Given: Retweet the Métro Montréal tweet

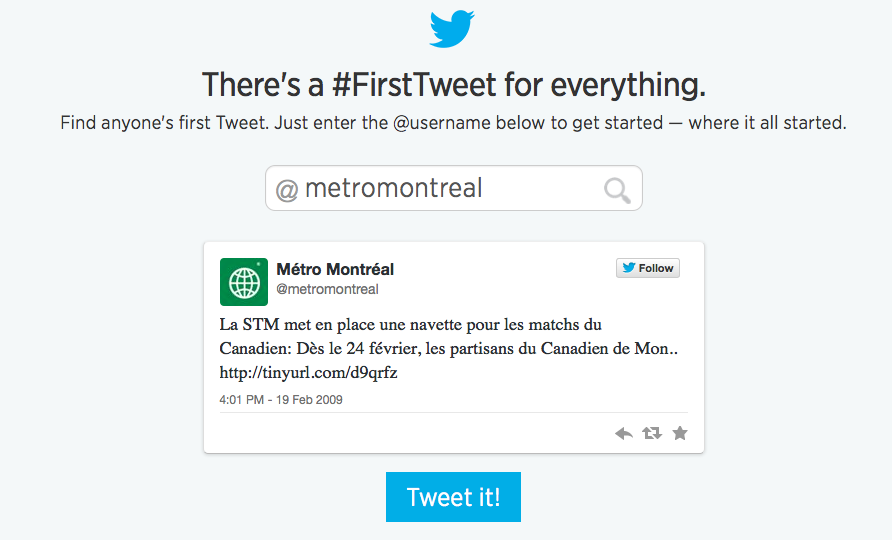Looking at the screenshot, I should (x=652, y=433).
